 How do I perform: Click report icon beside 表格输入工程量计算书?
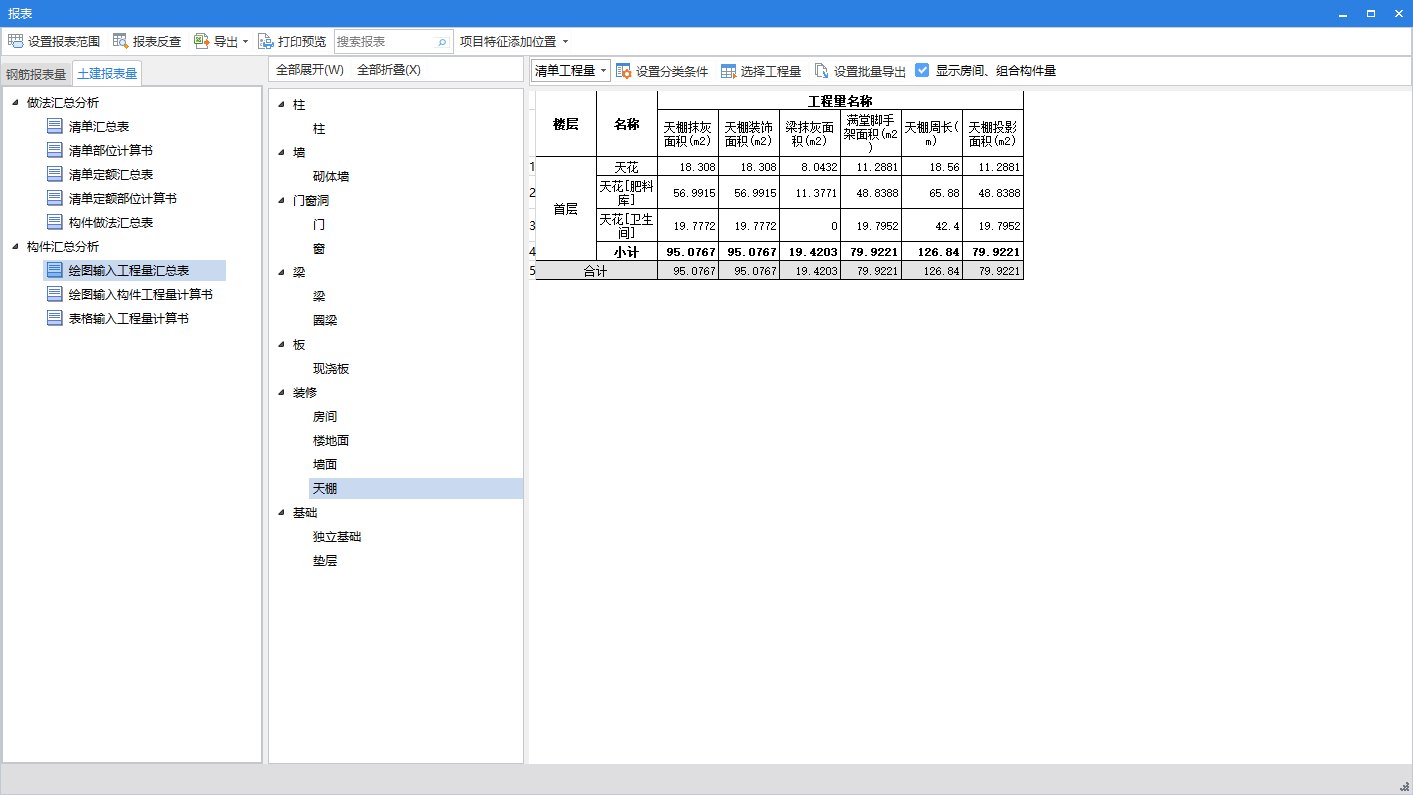point(55,318)
